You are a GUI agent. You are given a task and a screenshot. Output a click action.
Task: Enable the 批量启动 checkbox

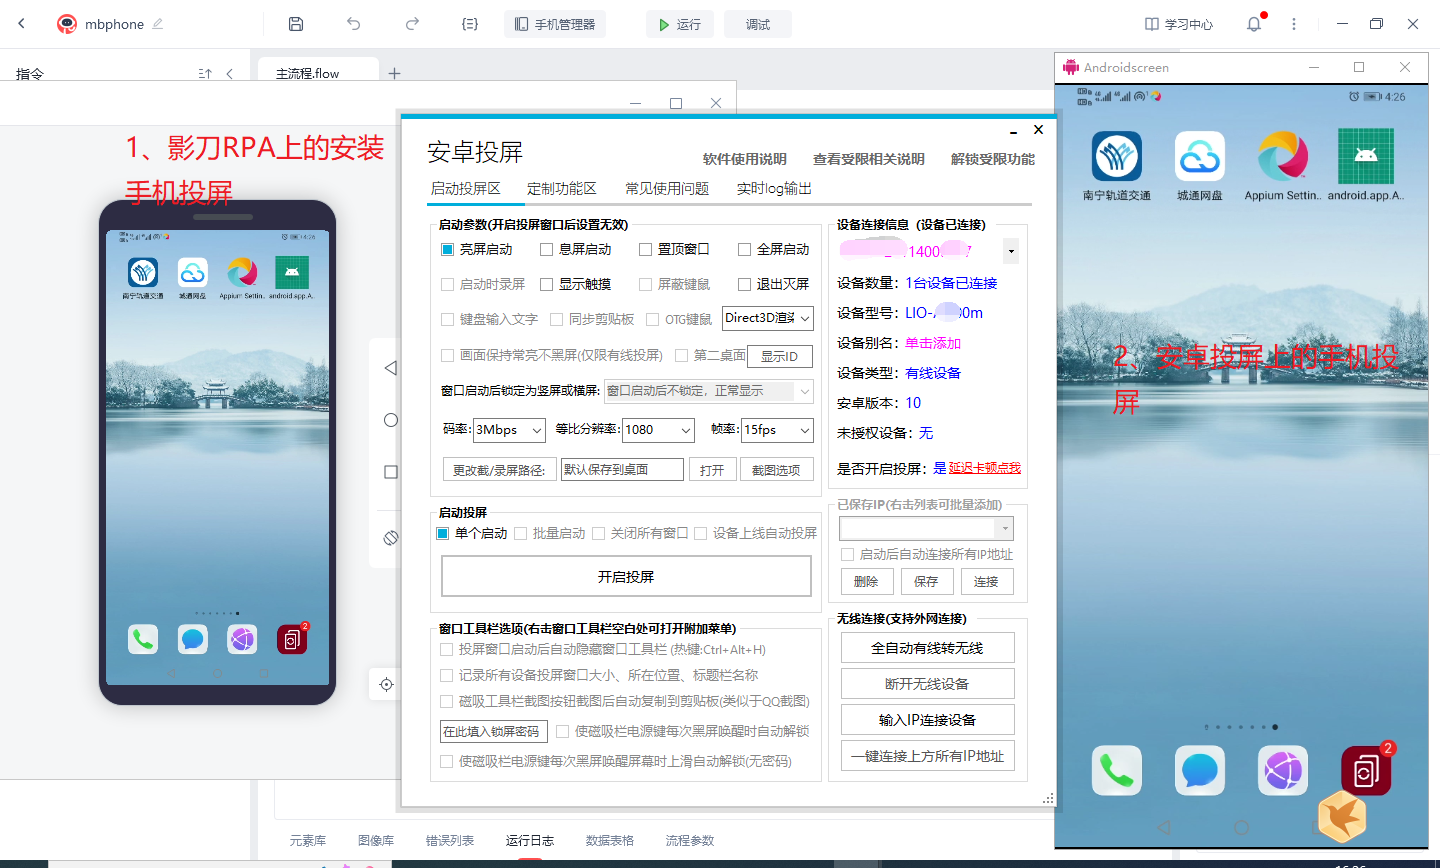click(x=520, y=533)
